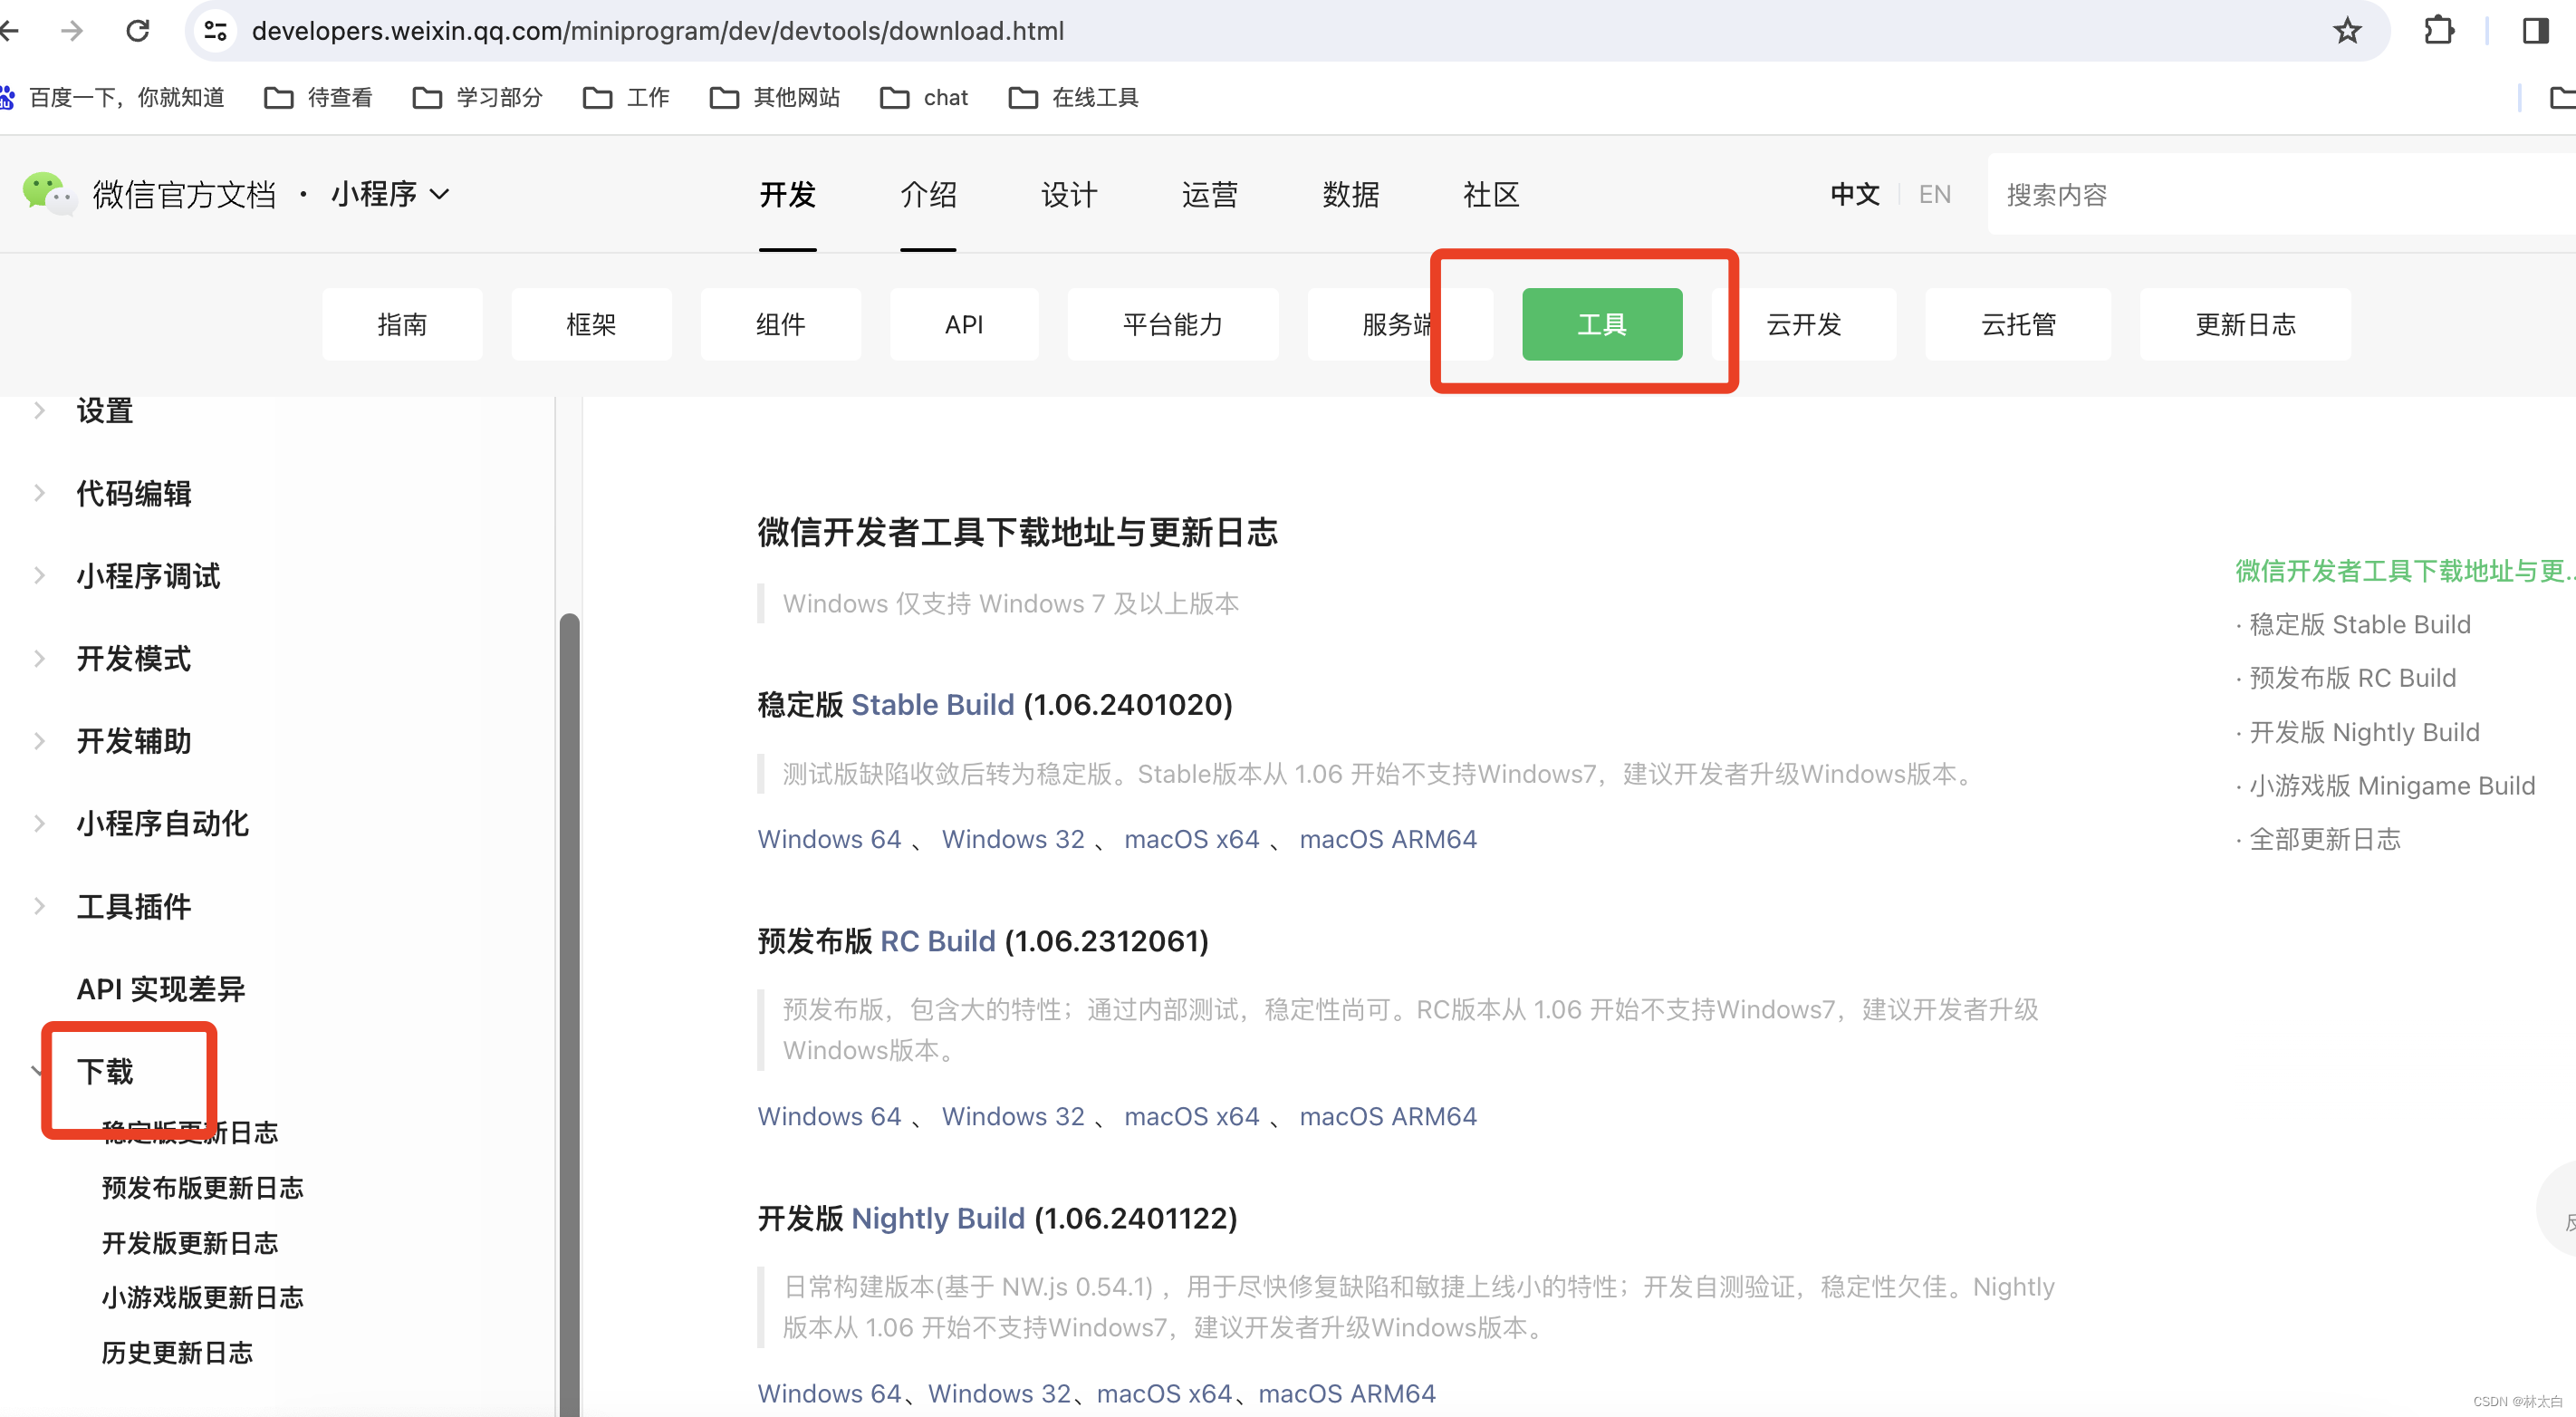Bookmark this page with the star icon
The image size is (2576, 1417).
(2346, 31)
